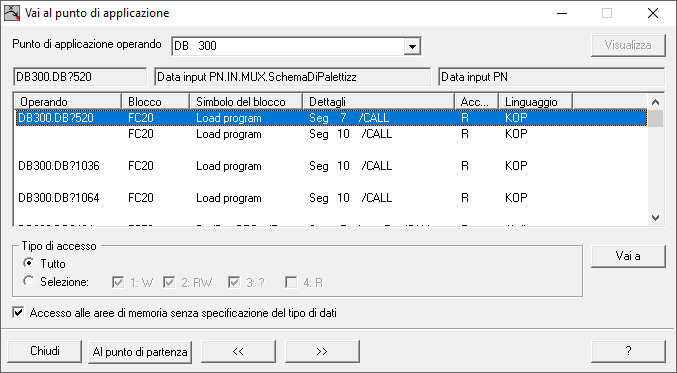
Task: Click Load program cell in DB300.DB?1036 row
Action: pyautogui.click(x=229, y=166)
